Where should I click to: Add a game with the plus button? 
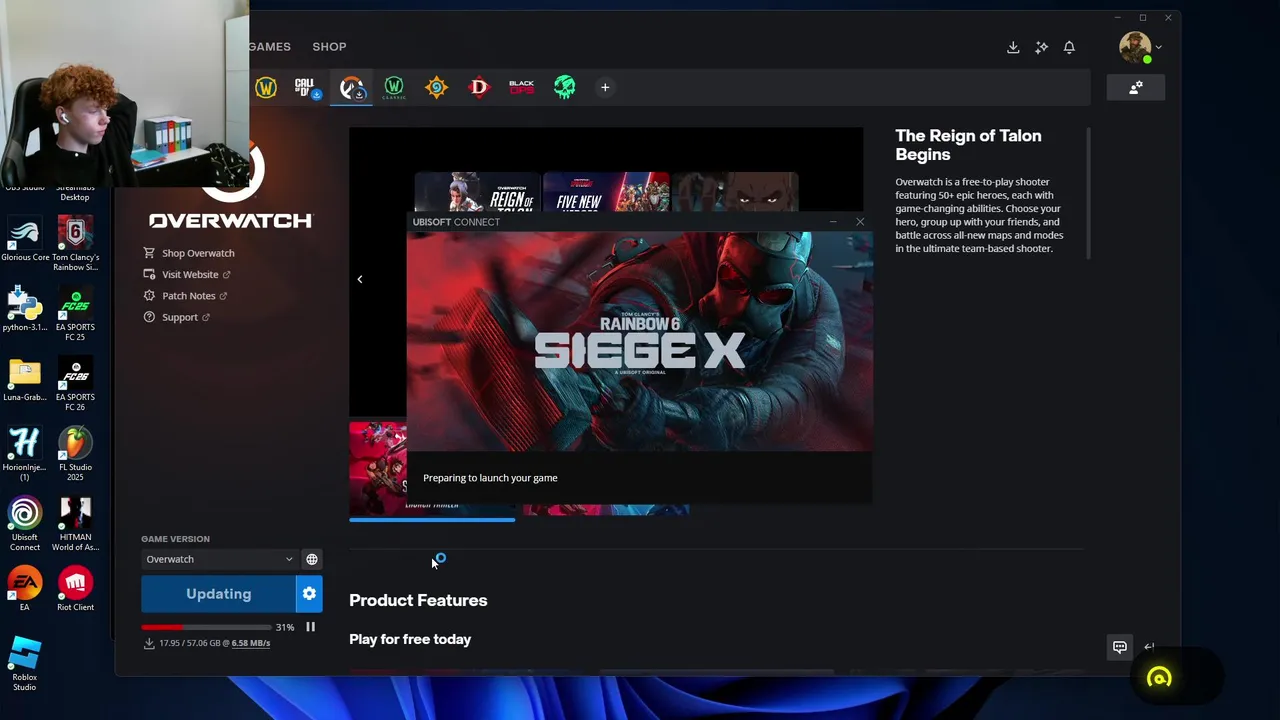point(605,88)
